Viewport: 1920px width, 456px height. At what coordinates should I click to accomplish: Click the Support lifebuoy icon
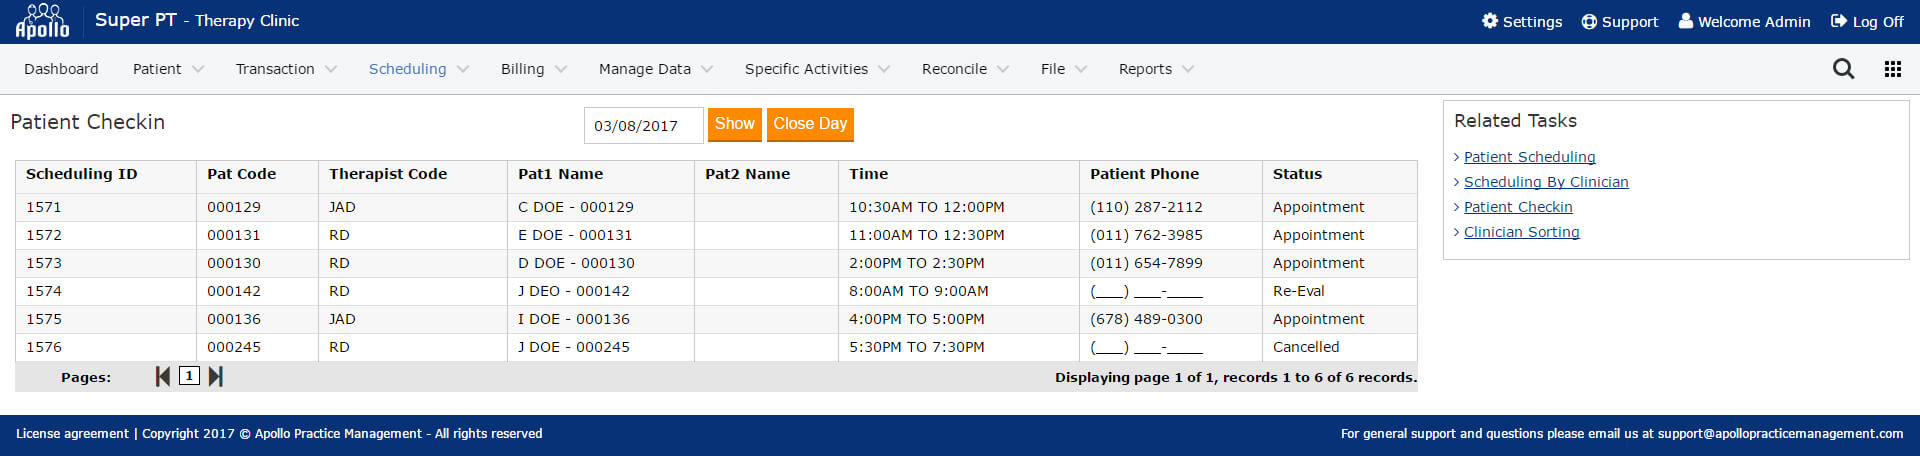click(x=1589, y=21)
